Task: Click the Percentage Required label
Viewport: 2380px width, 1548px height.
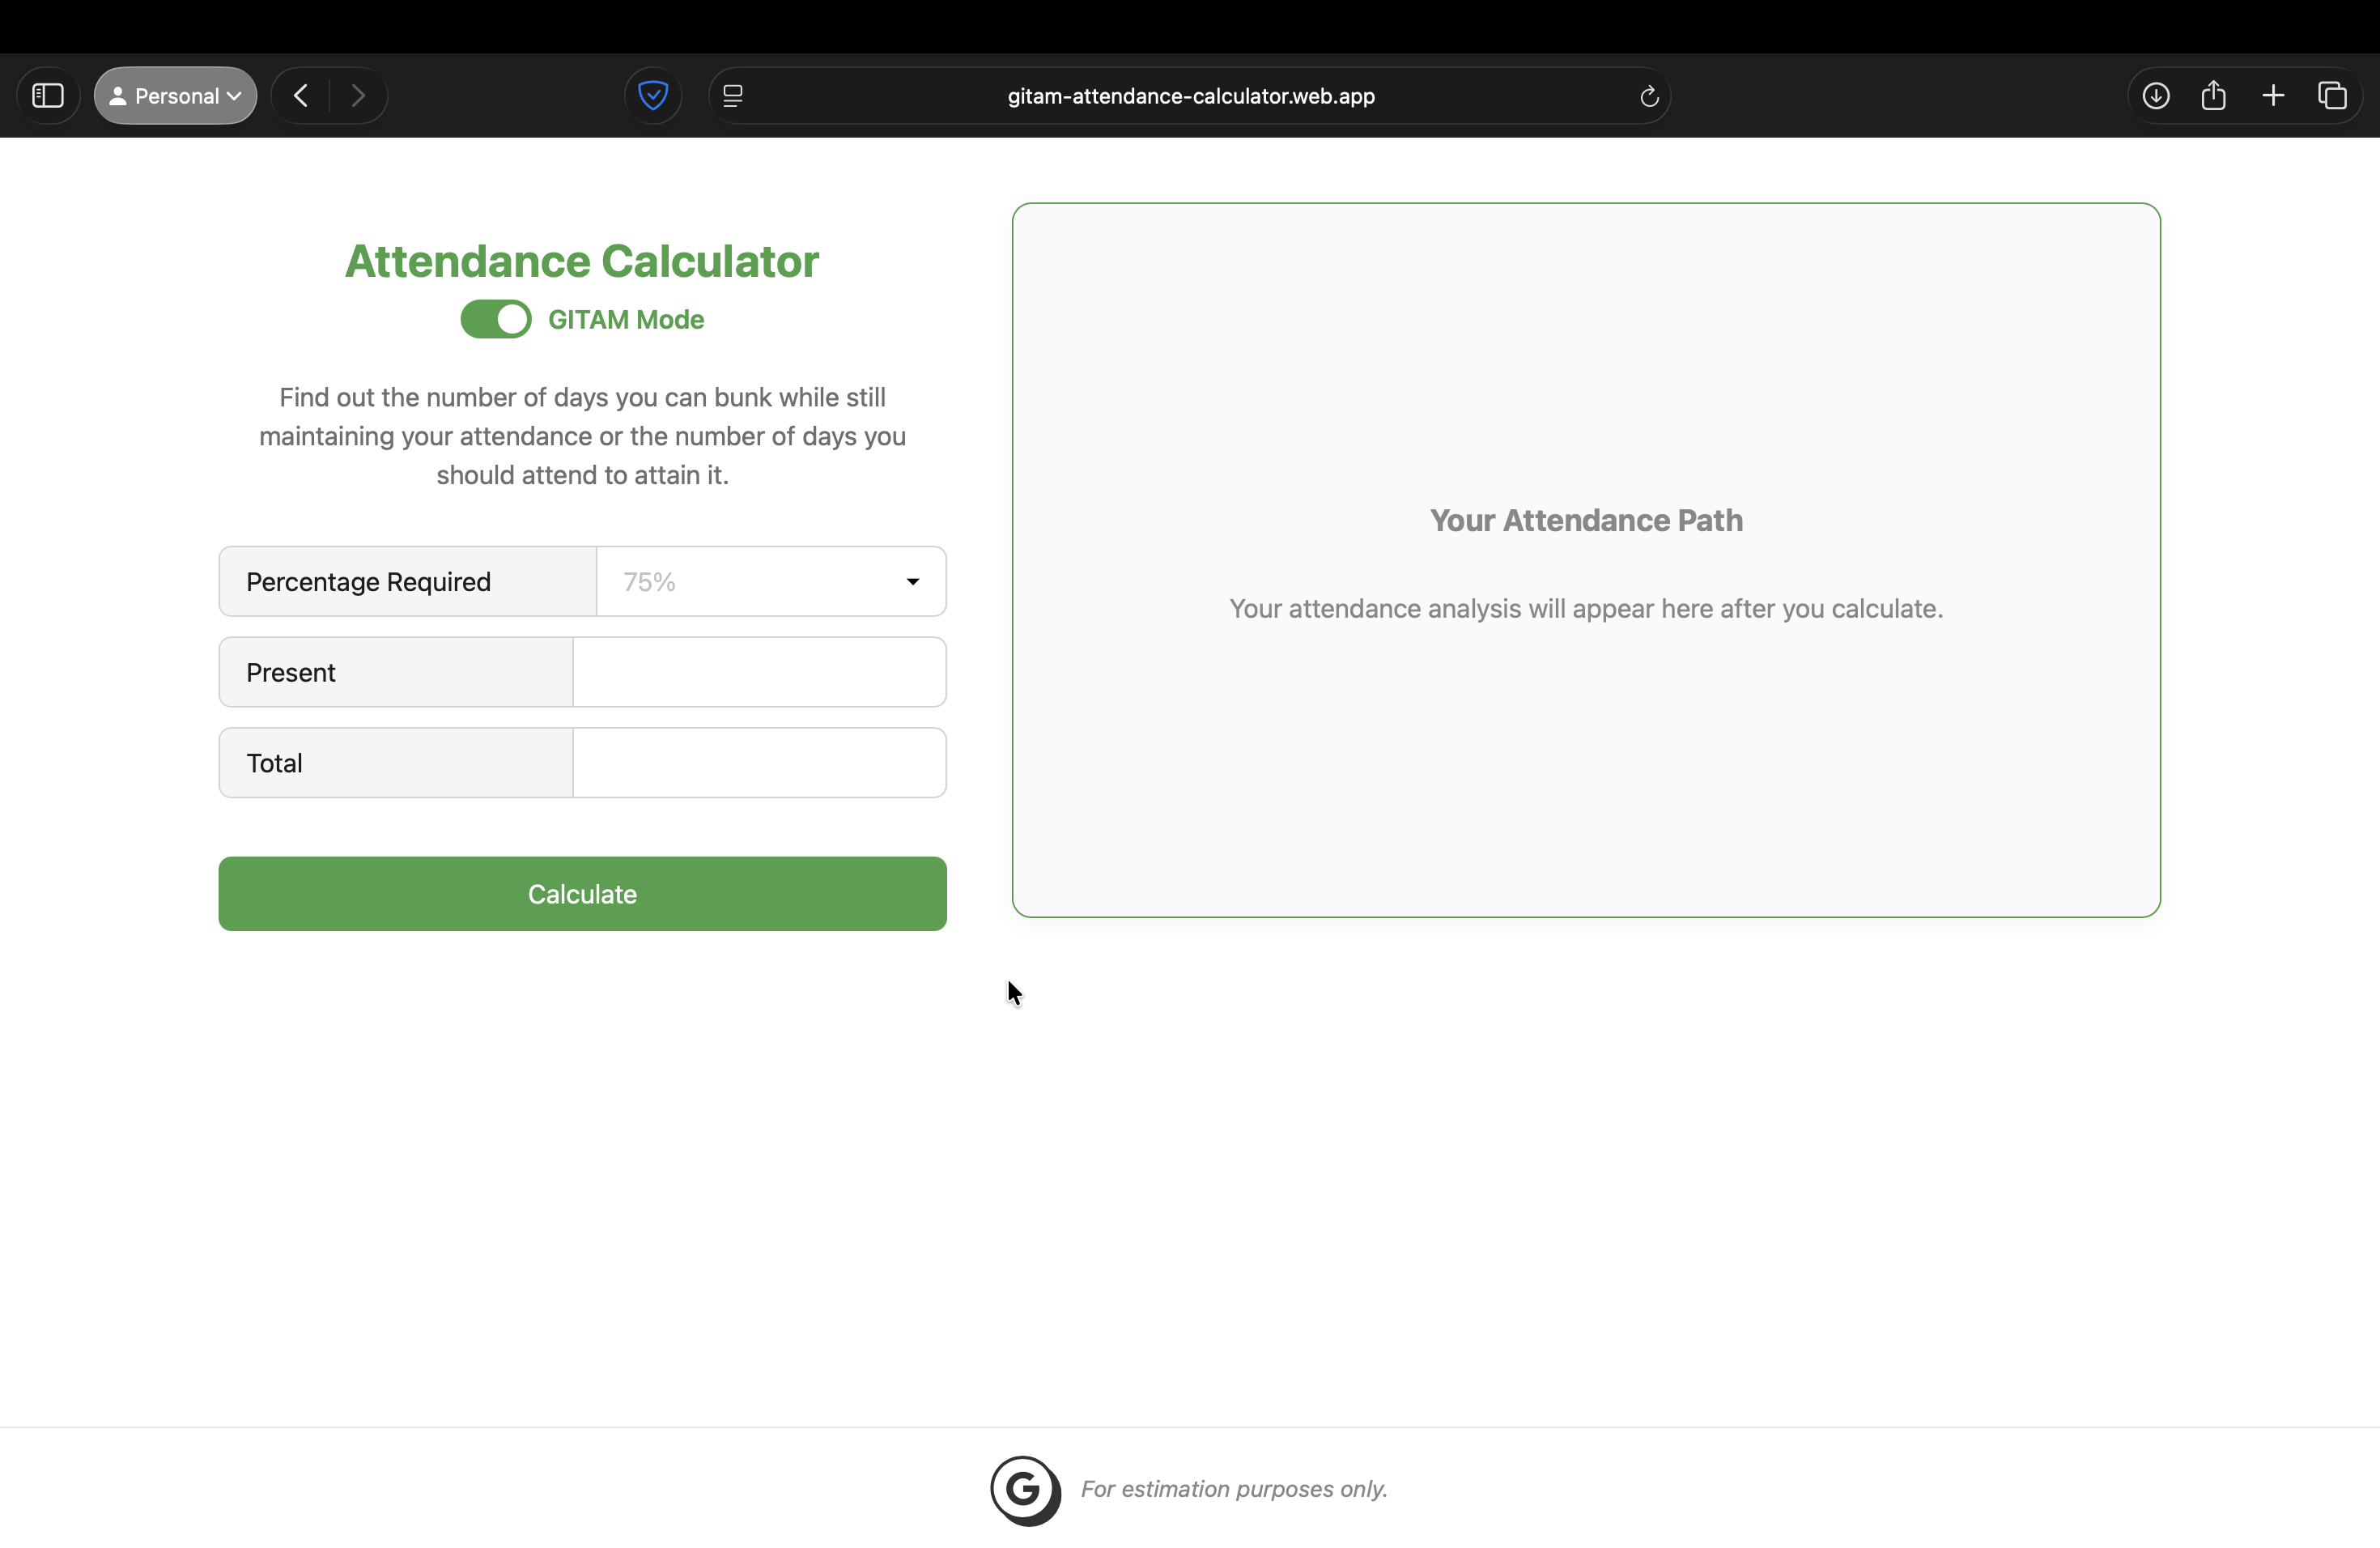Action: tap(368, 582)
